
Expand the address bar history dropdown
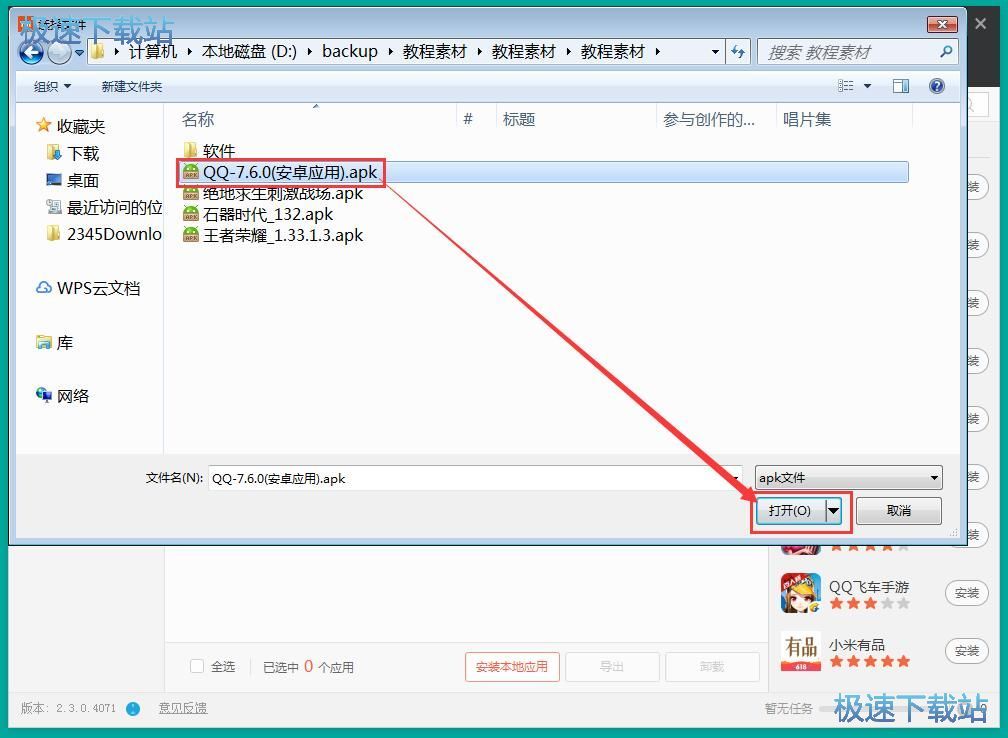[715, 52]
